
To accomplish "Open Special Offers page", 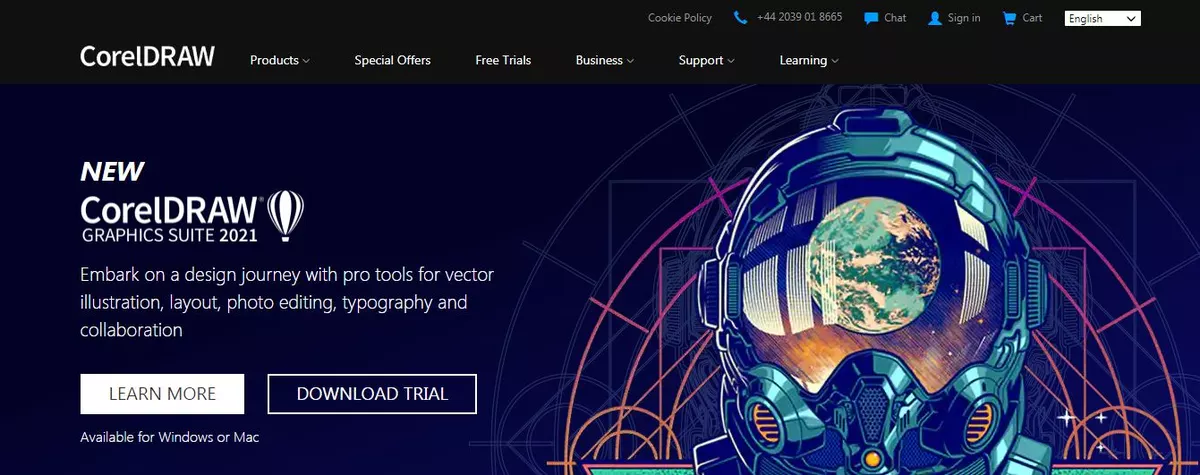I will [x=392, y=60].
